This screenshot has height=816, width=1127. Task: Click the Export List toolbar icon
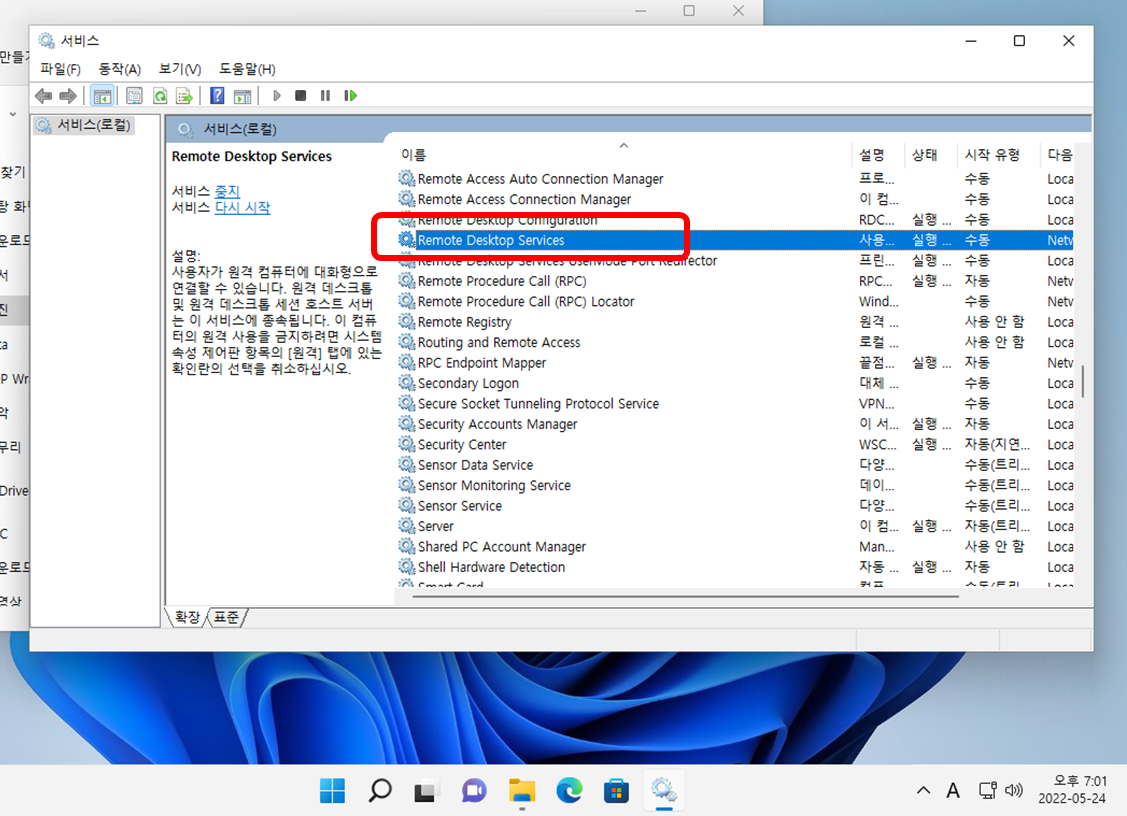coord(185,96)
